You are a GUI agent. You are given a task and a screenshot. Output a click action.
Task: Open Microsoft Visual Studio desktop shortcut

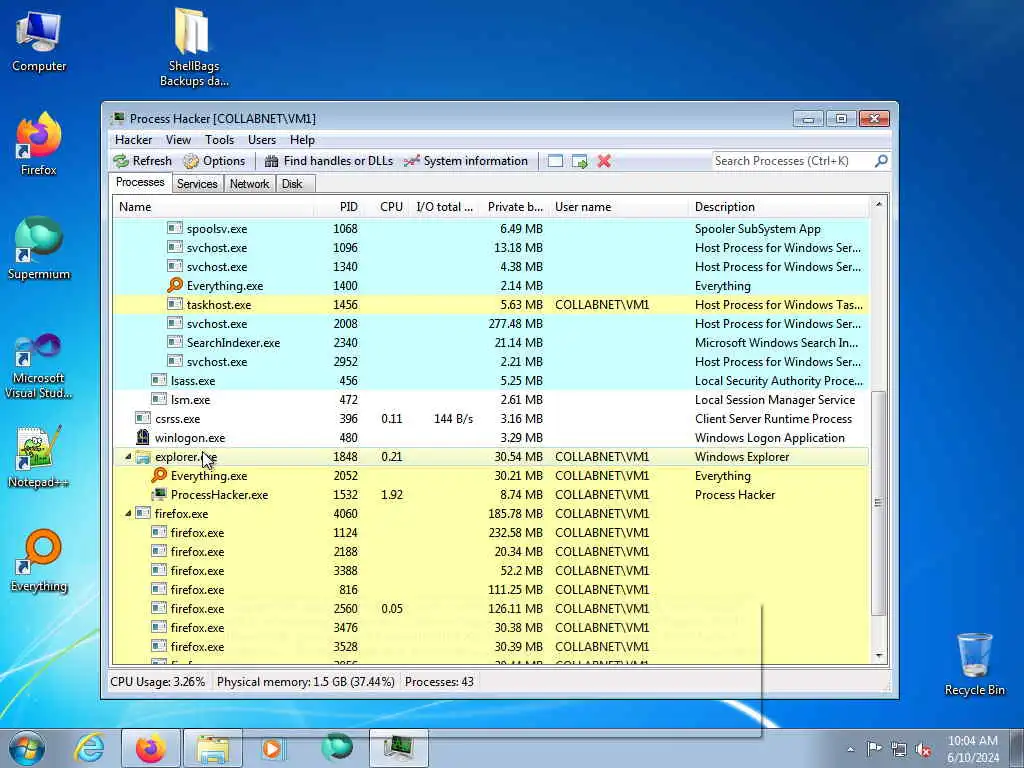pyautogui.click(x=39, y=366)
